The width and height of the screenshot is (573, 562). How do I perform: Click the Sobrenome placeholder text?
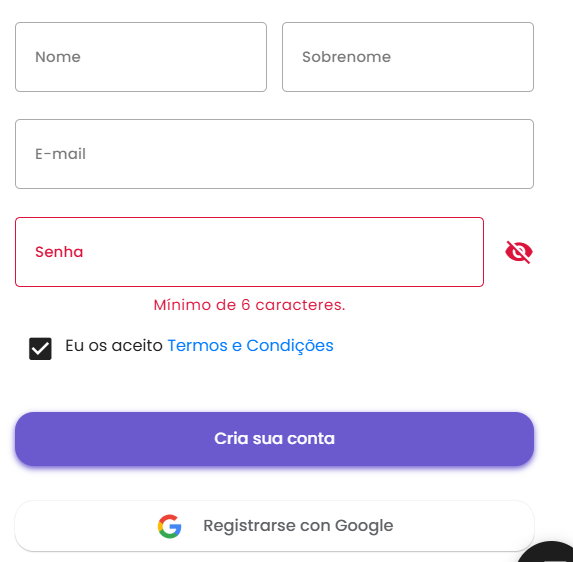(346, 57)
